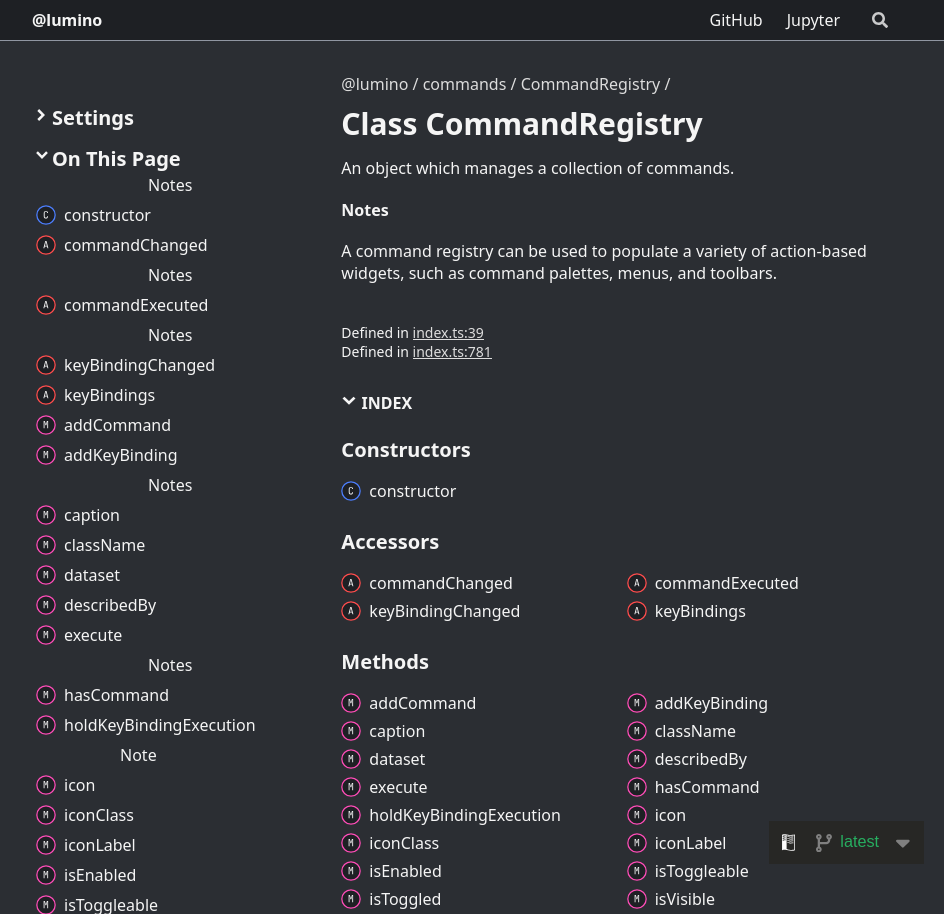
Task: Open the GitHub link
Action: 736,20
